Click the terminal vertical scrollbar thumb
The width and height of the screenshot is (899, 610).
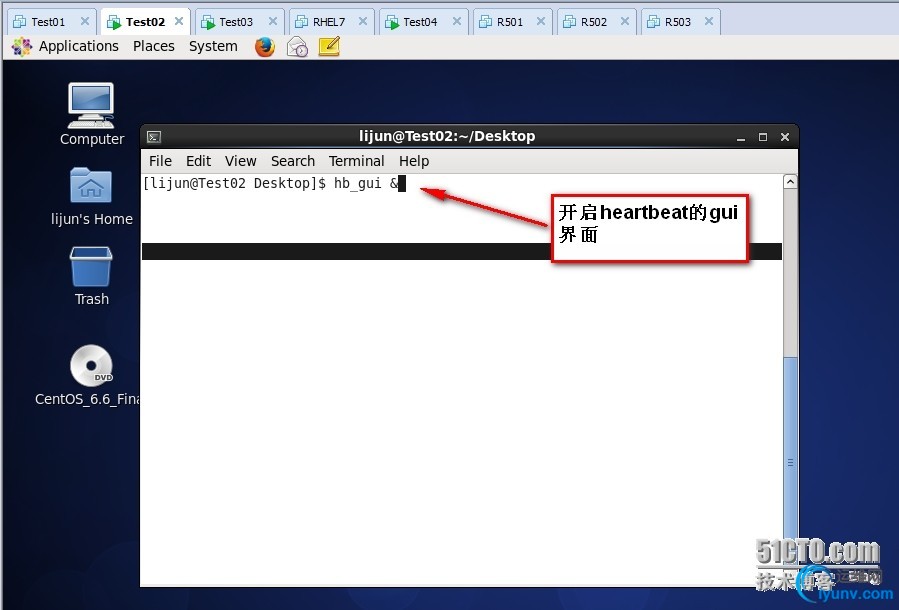(790, 464)
